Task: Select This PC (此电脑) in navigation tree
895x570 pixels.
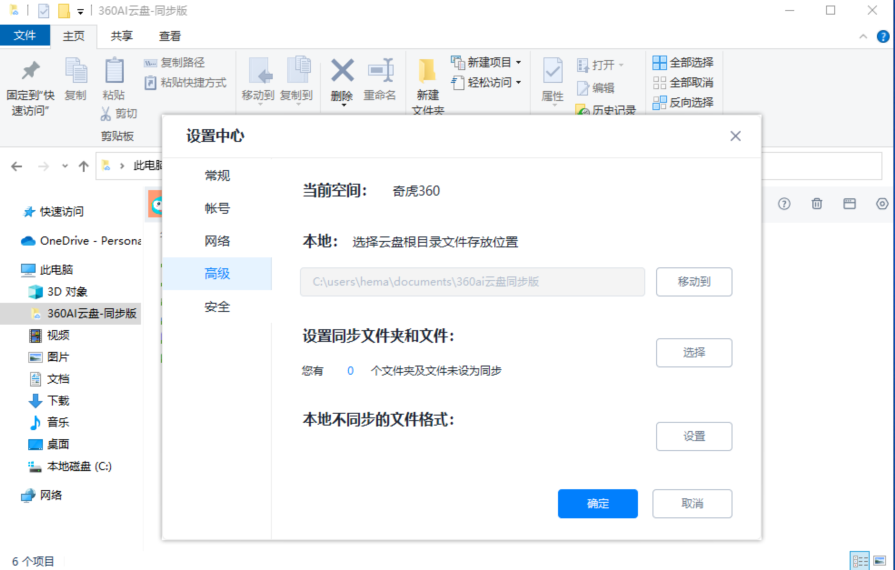Action: [47, 269]
